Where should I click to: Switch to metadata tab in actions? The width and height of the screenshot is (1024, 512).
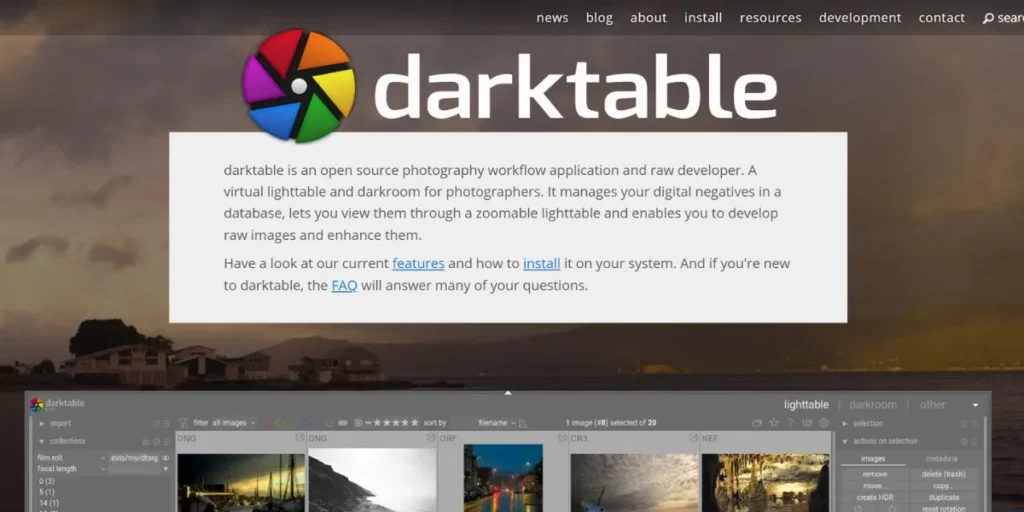tap(941, 459)
